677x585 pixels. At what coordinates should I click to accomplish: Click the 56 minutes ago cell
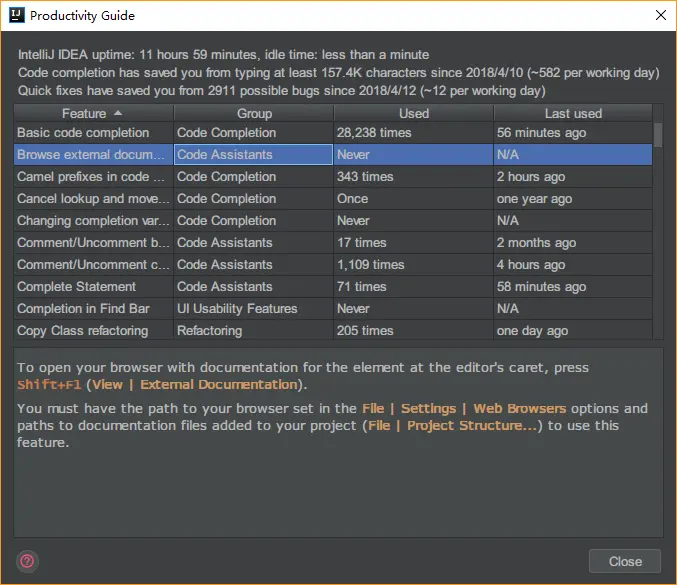point(573,133)
